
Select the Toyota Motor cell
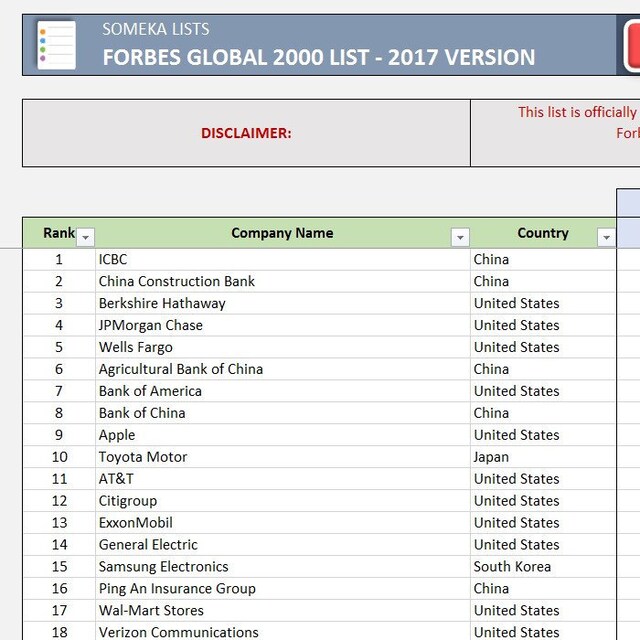282,457
